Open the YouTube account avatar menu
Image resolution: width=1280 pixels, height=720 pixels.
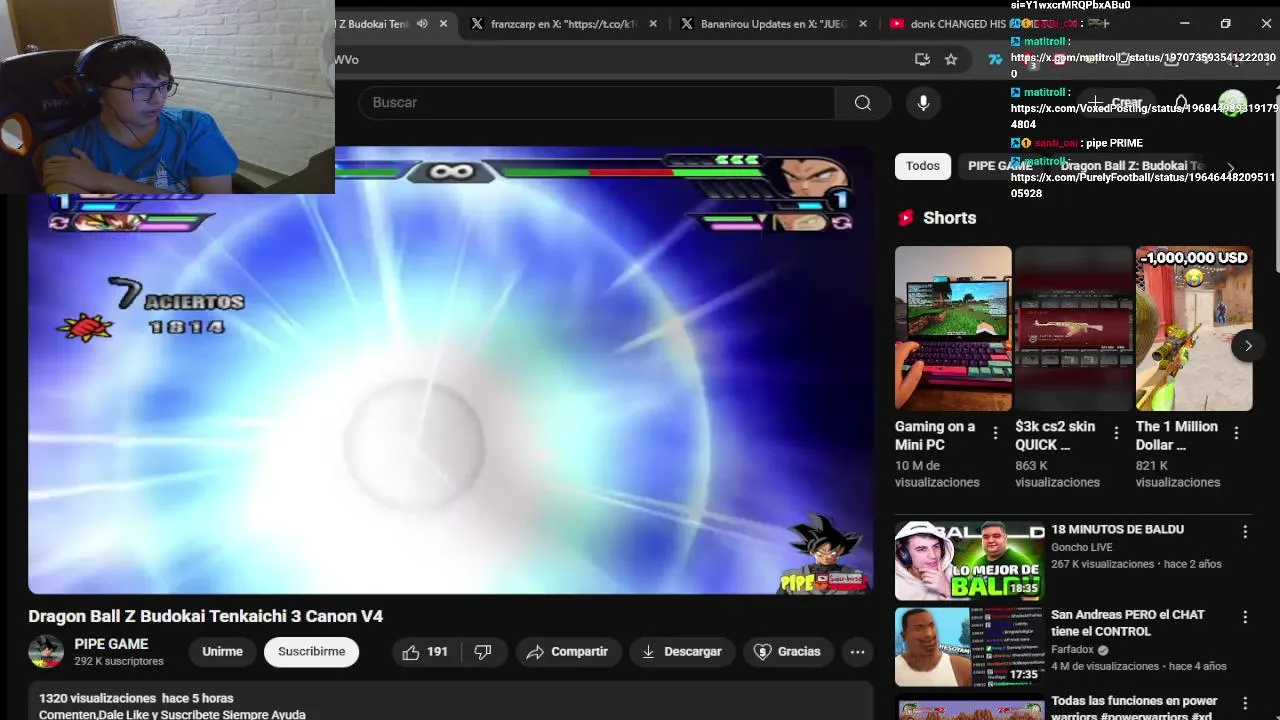(x=1232, y=103)
